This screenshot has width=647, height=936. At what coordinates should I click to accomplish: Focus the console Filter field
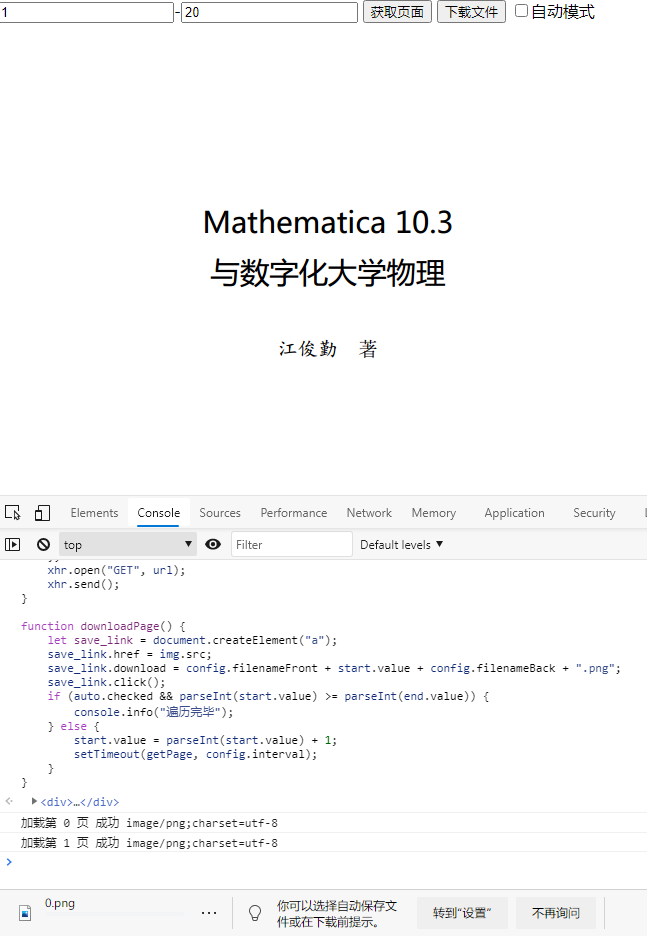coord(291,544)
